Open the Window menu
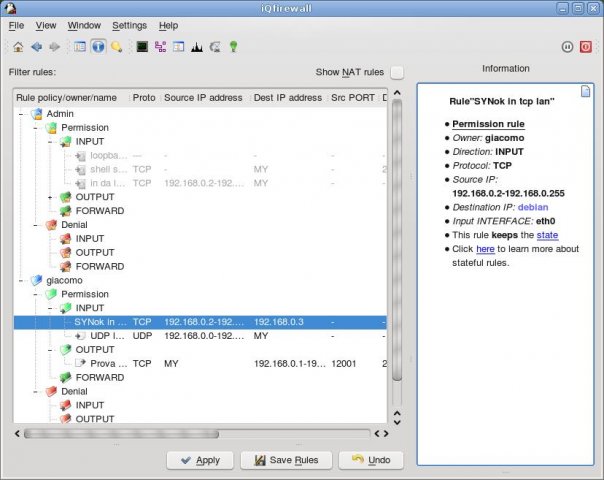604x480 pixels. pyautogui.click(x=84, y=25)
